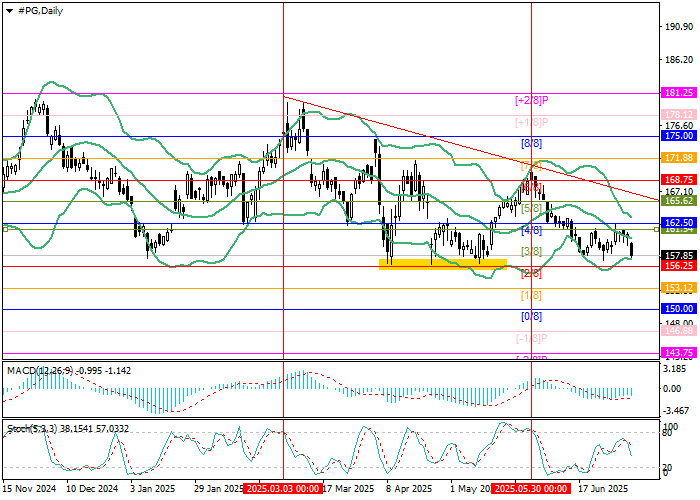Click the chart shift triangle at top-left

coord(7,9)
